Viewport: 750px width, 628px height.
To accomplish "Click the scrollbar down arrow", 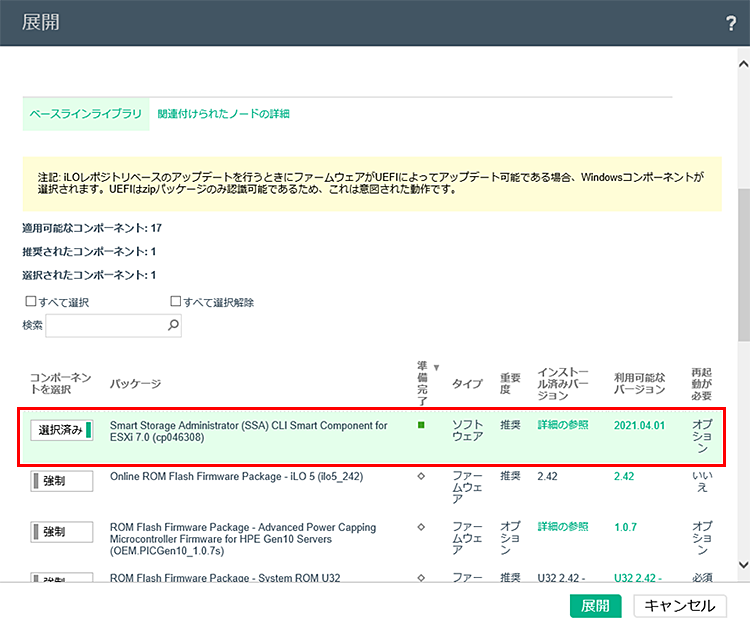I will 743,565.
